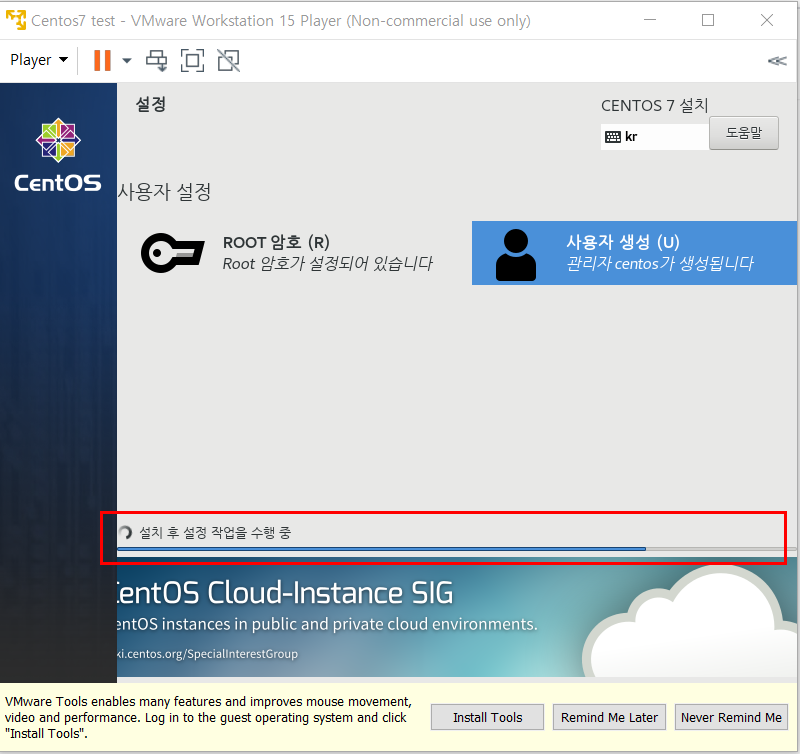800x754 pixels.
Task: Click the CentOS logo in sidebar
Action: coord(58,155)
